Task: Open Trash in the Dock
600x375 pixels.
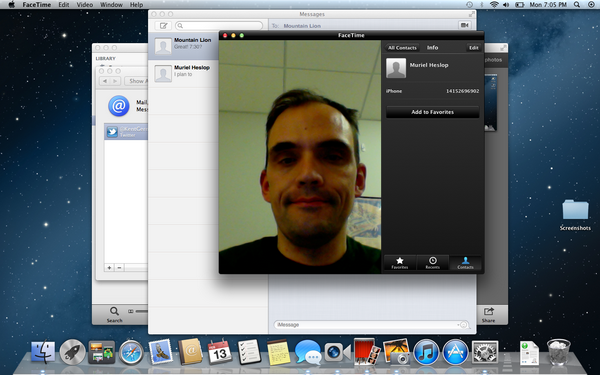Action: click(558, 352)
